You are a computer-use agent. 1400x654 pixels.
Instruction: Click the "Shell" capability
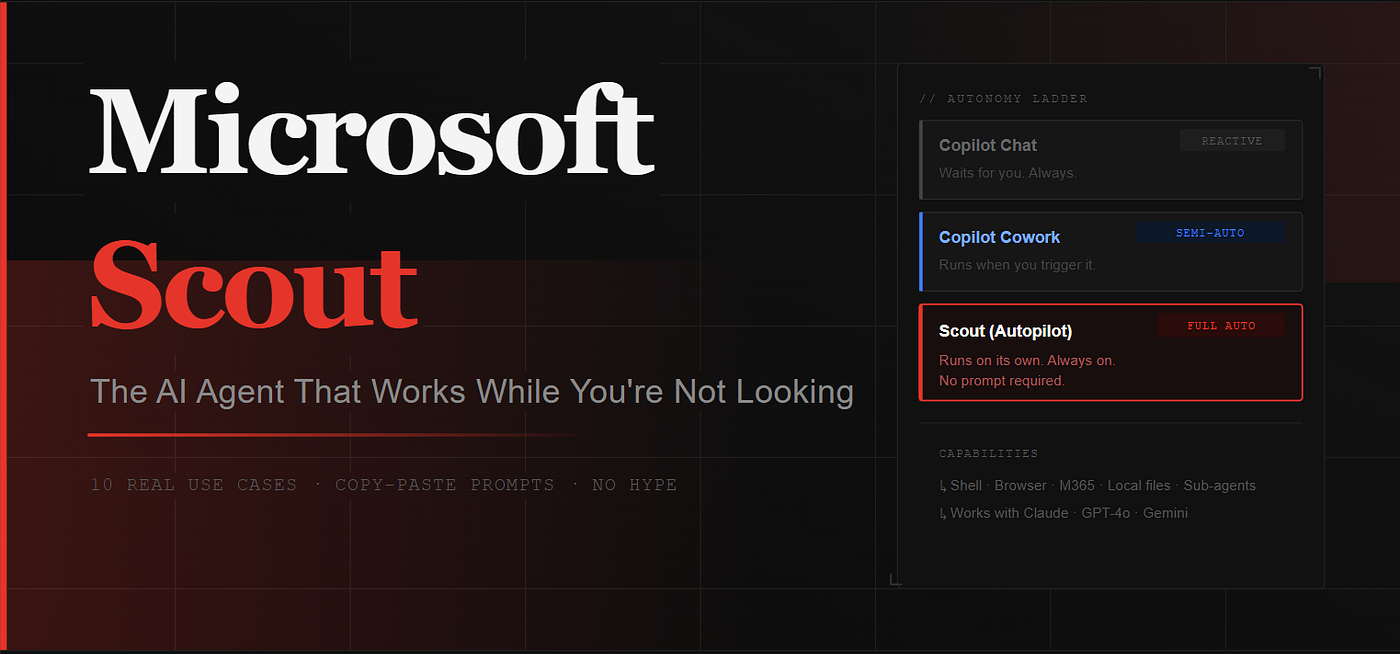click(966, 485)
